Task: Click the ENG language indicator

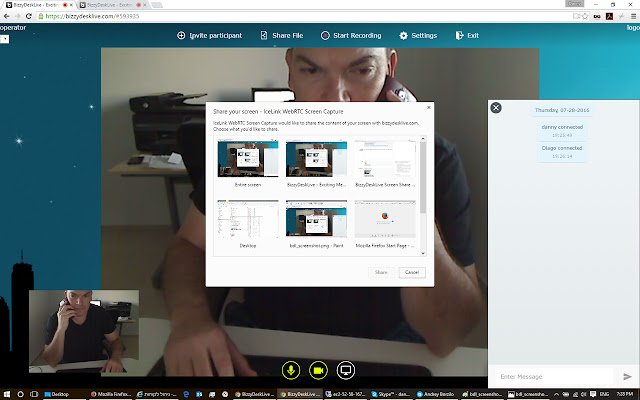Action: coord(604,394)
